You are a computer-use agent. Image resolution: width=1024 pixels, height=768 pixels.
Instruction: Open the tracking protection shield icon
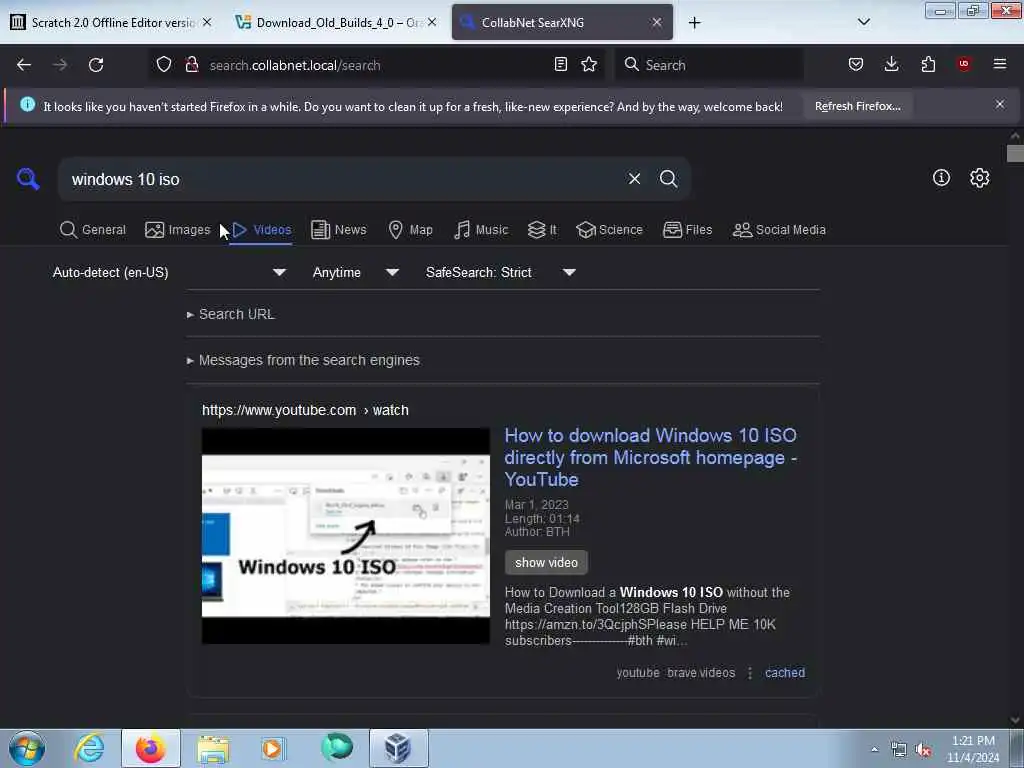tap(164, 64)
